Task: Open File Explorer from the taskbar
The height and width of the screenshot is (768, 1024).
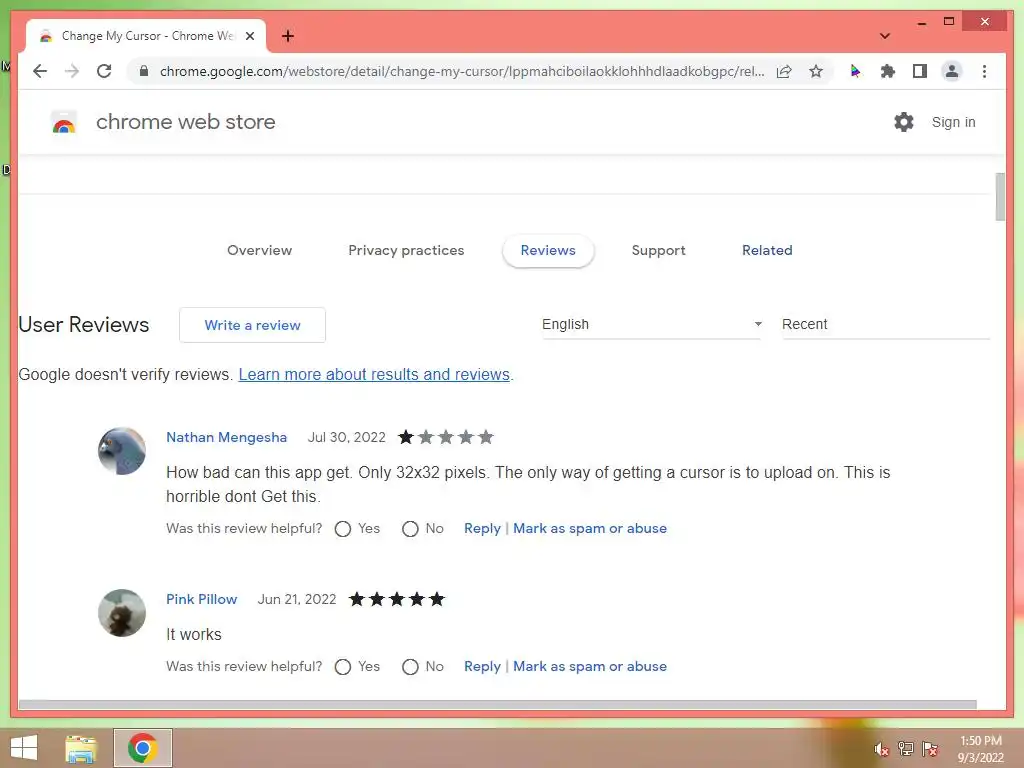Action: click(81, 748)
